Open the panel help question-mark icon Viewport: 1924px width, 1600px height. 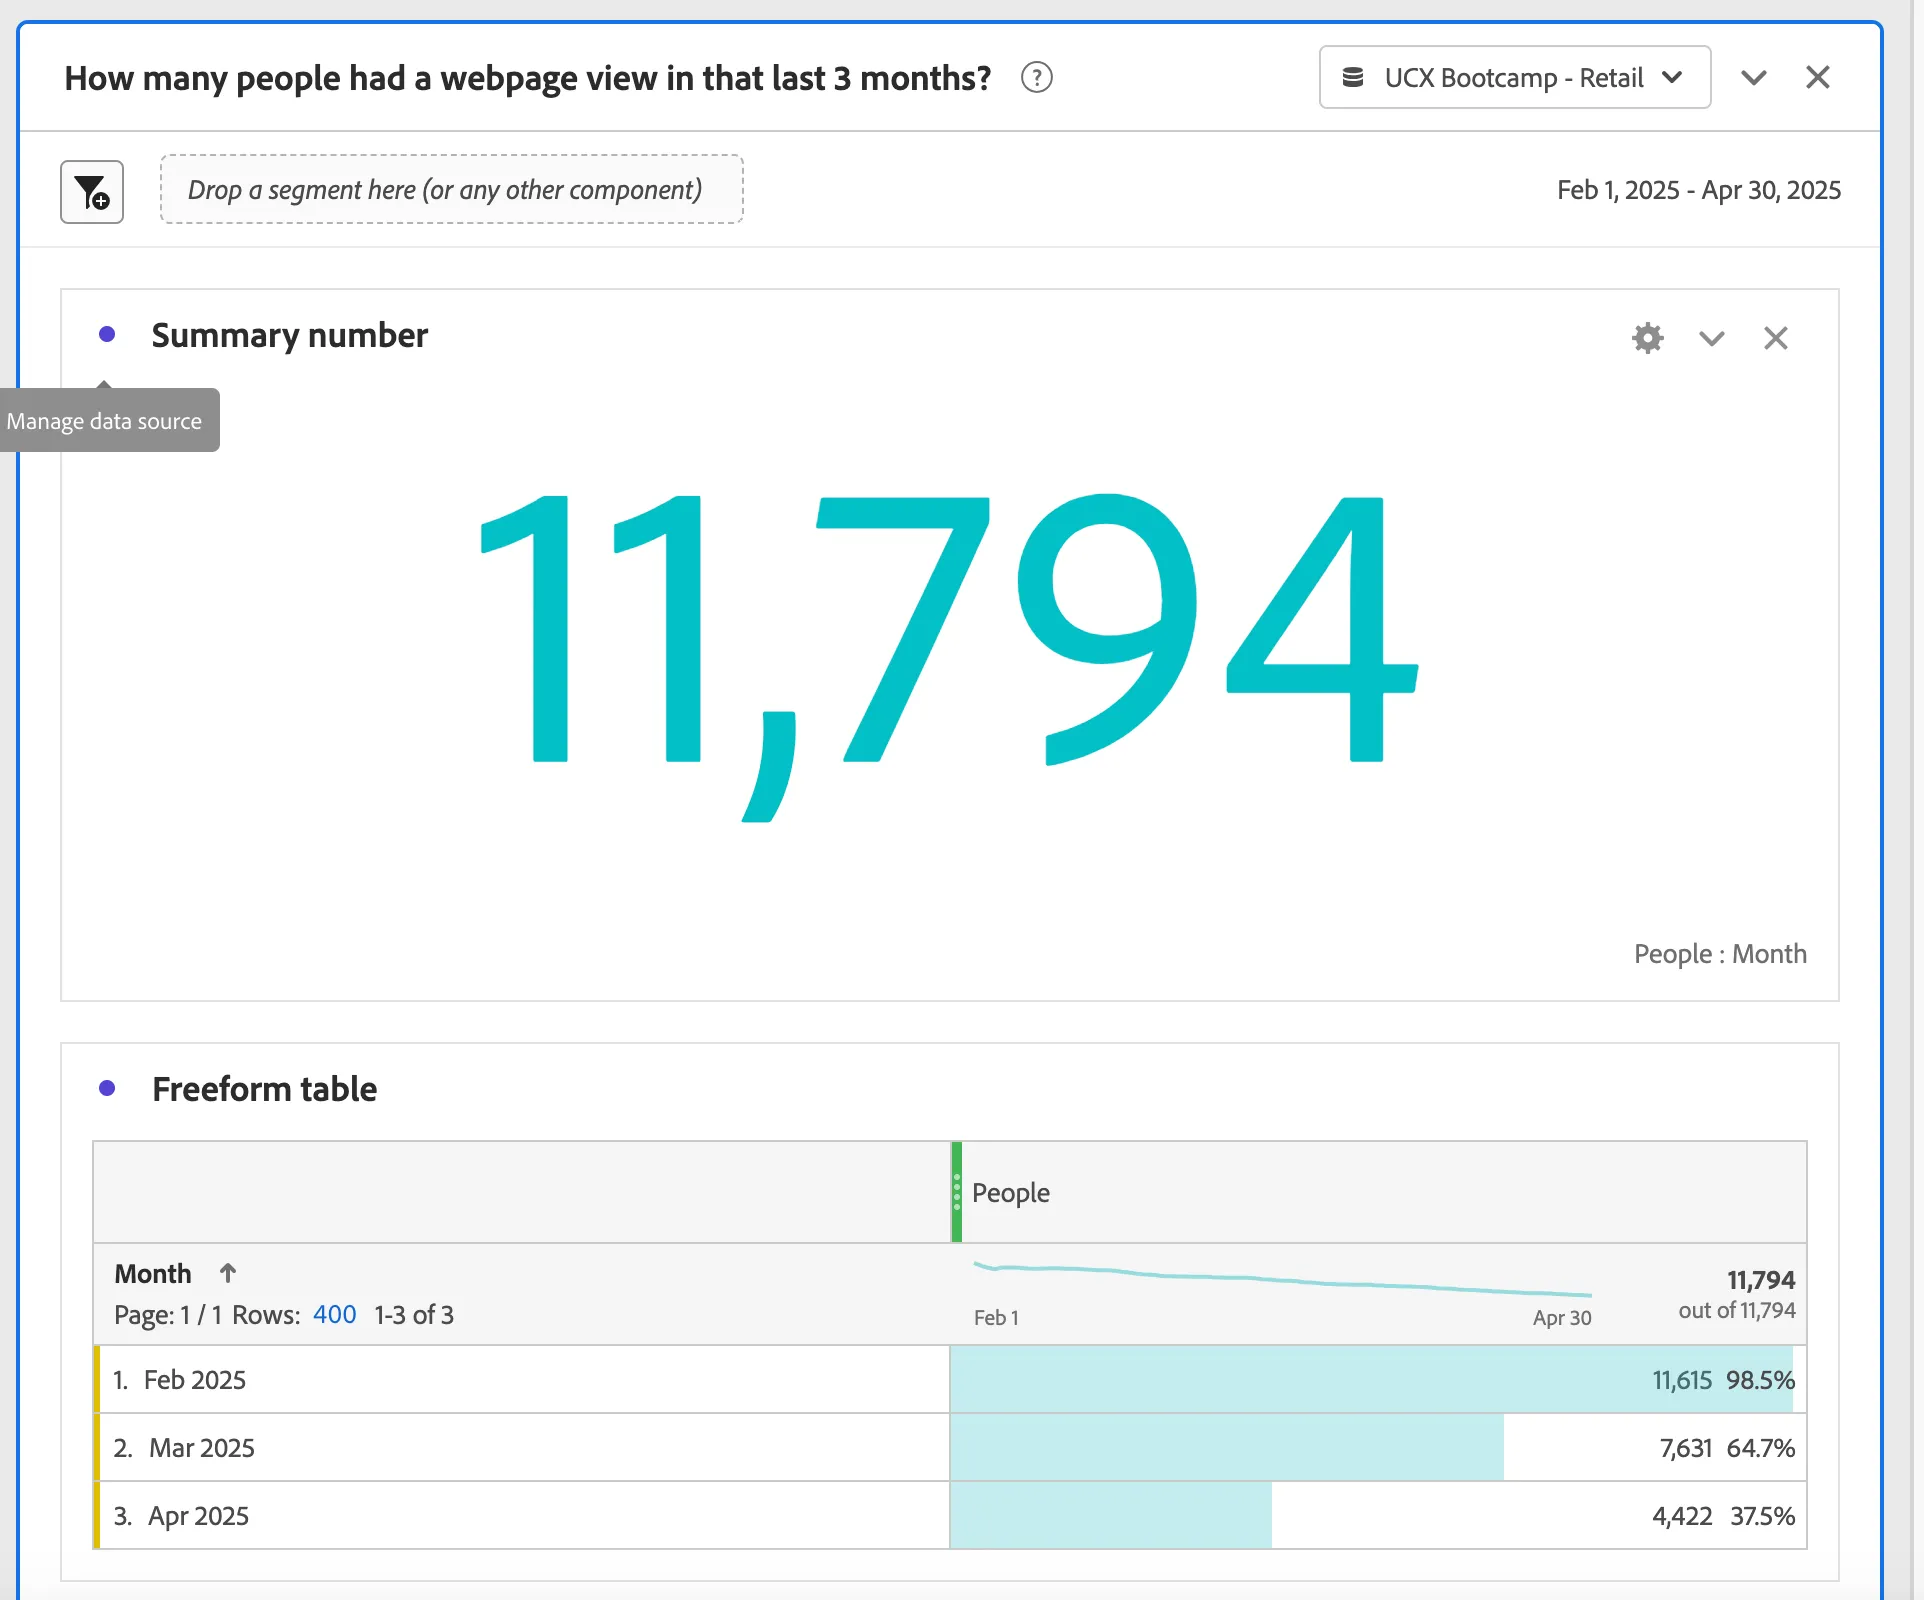[1036, 77]
